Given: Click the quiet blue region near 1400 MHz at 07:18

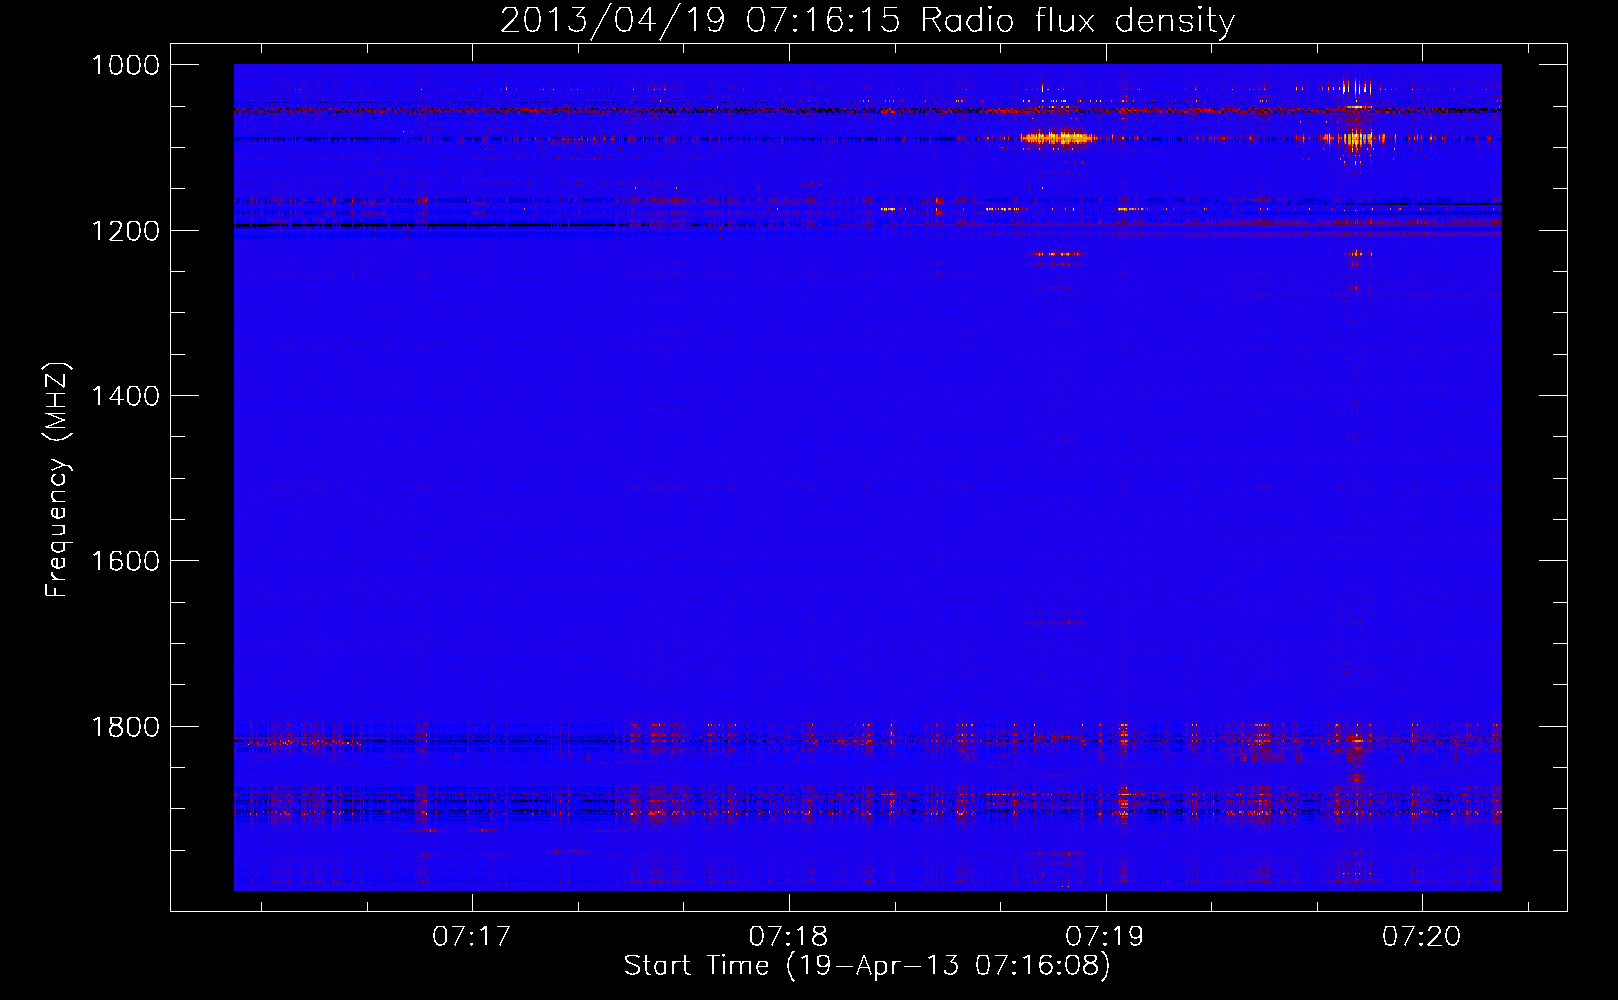Looking at the screenshot, I should [x=789, y=396].
